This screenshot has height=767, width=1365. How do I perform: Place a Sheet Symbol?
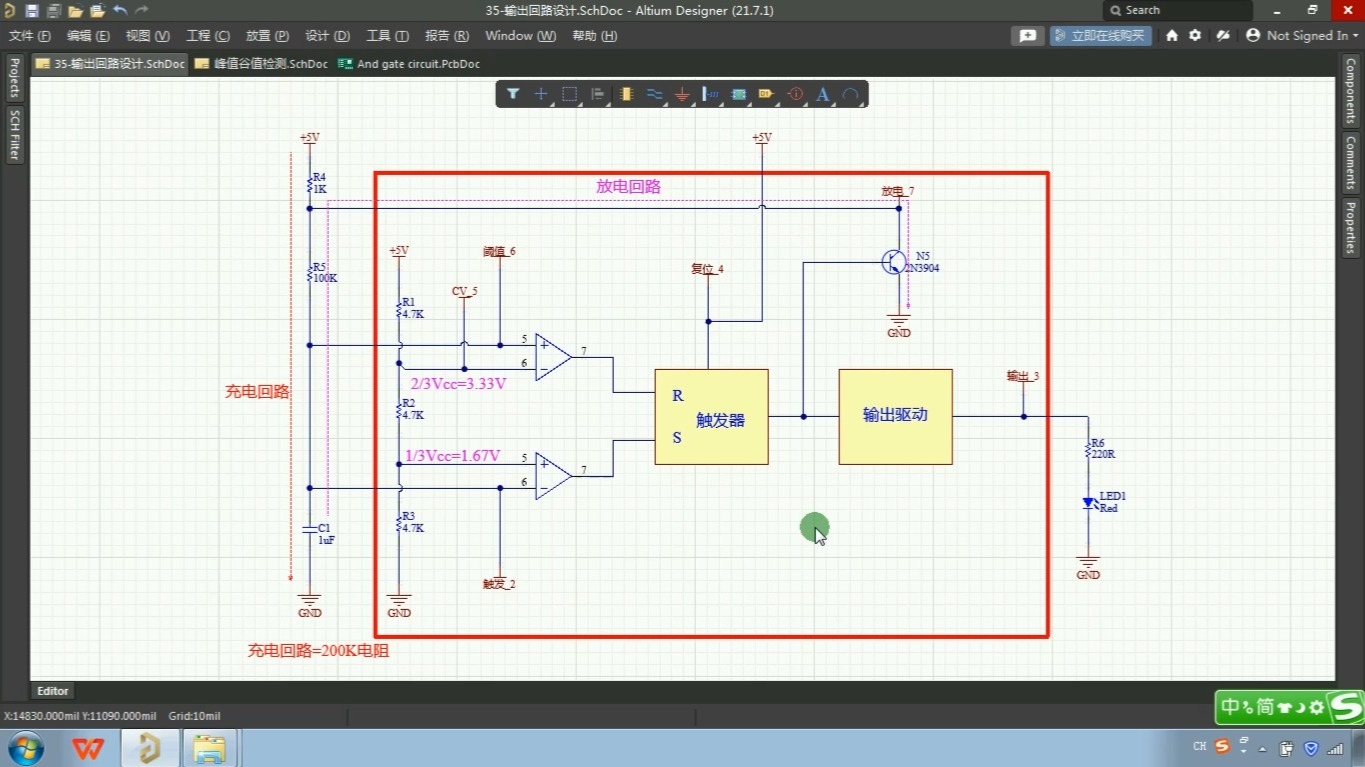pyautogui.click(x=739, y=94)
